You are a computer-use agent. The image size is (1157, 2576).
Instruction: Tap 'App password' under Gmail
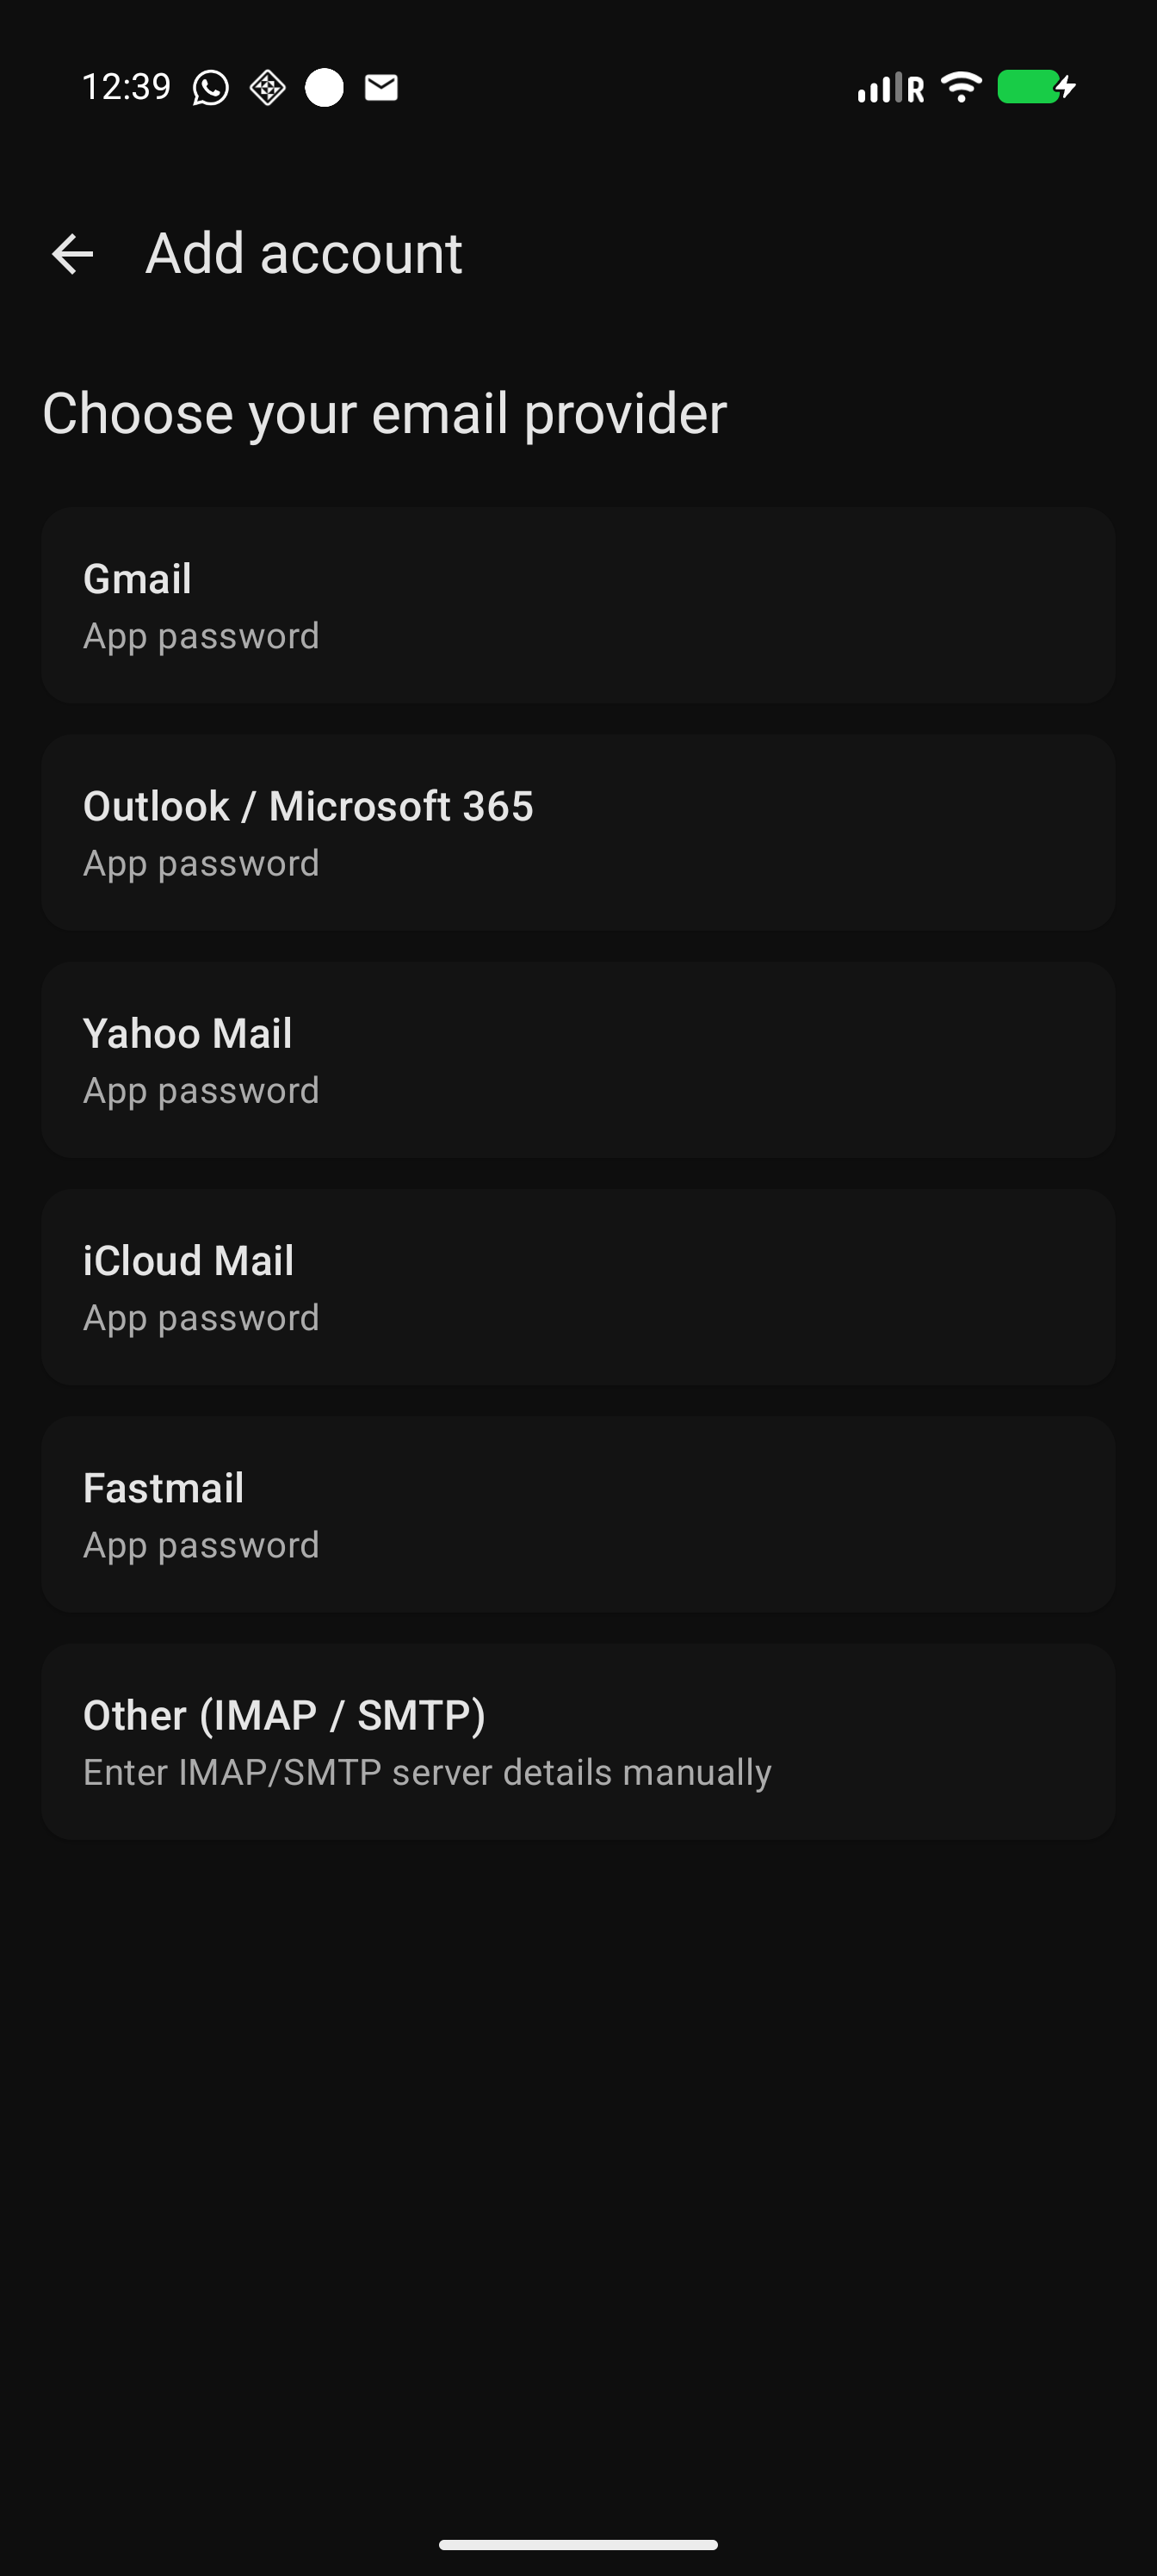(x=201, y=637)
